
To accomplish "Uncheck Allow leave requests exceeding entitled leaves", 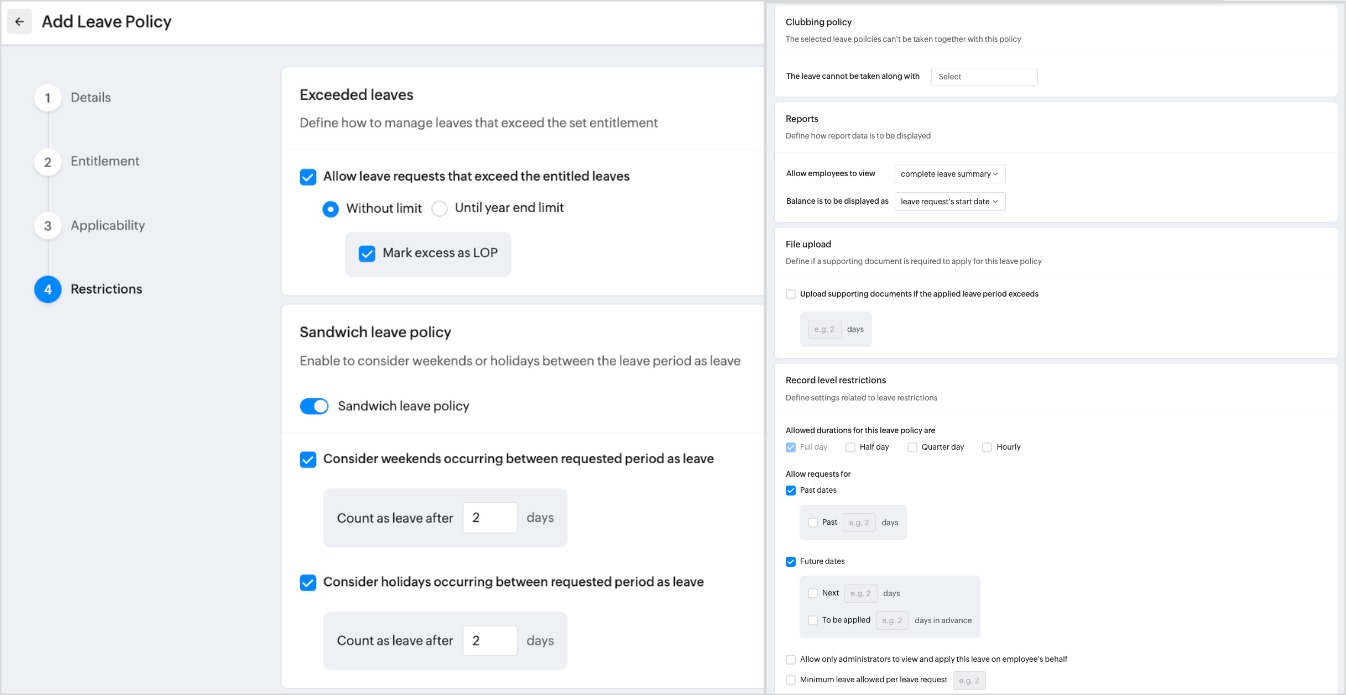I will click(308, 177).
